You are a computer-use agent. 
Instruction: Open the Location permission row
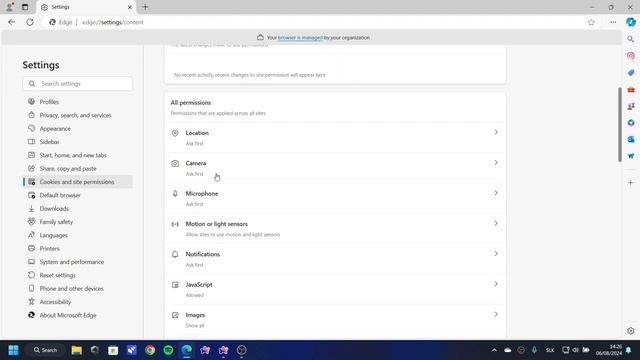[335, 138]
